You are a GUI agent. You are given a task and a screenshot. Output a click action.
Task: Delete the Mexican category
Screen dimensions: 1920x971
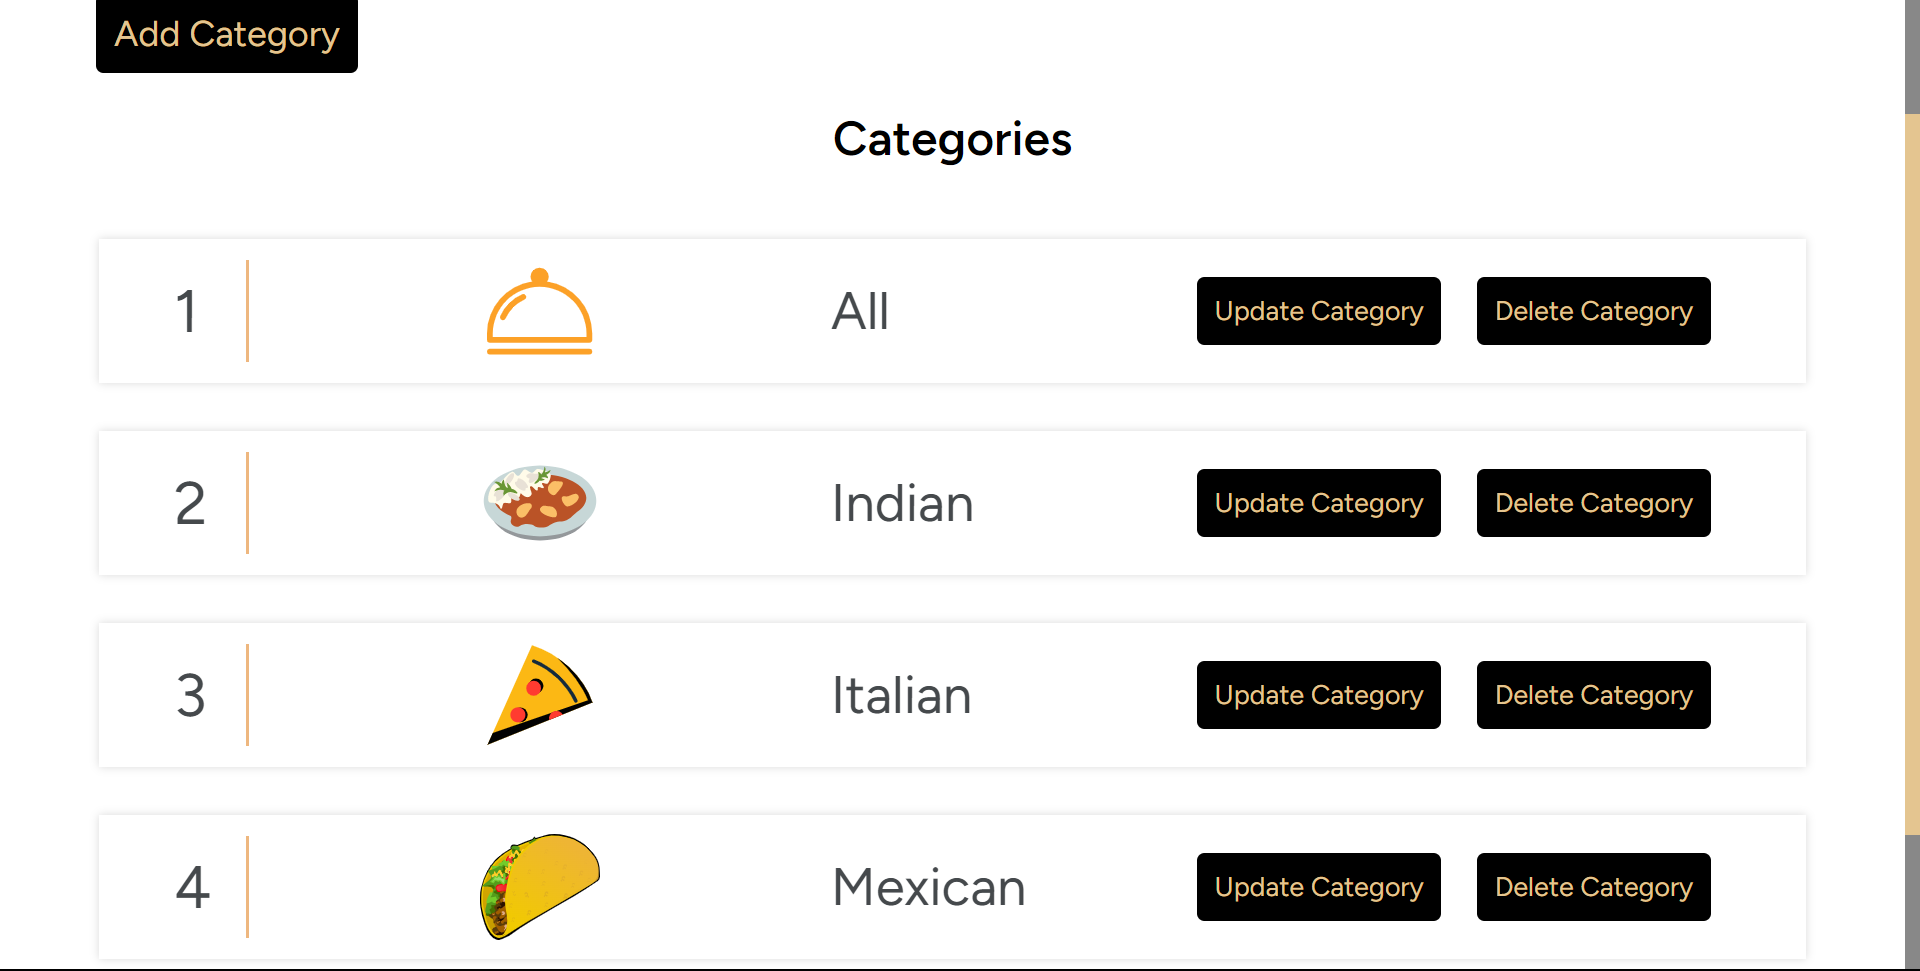pos(1593,887)
